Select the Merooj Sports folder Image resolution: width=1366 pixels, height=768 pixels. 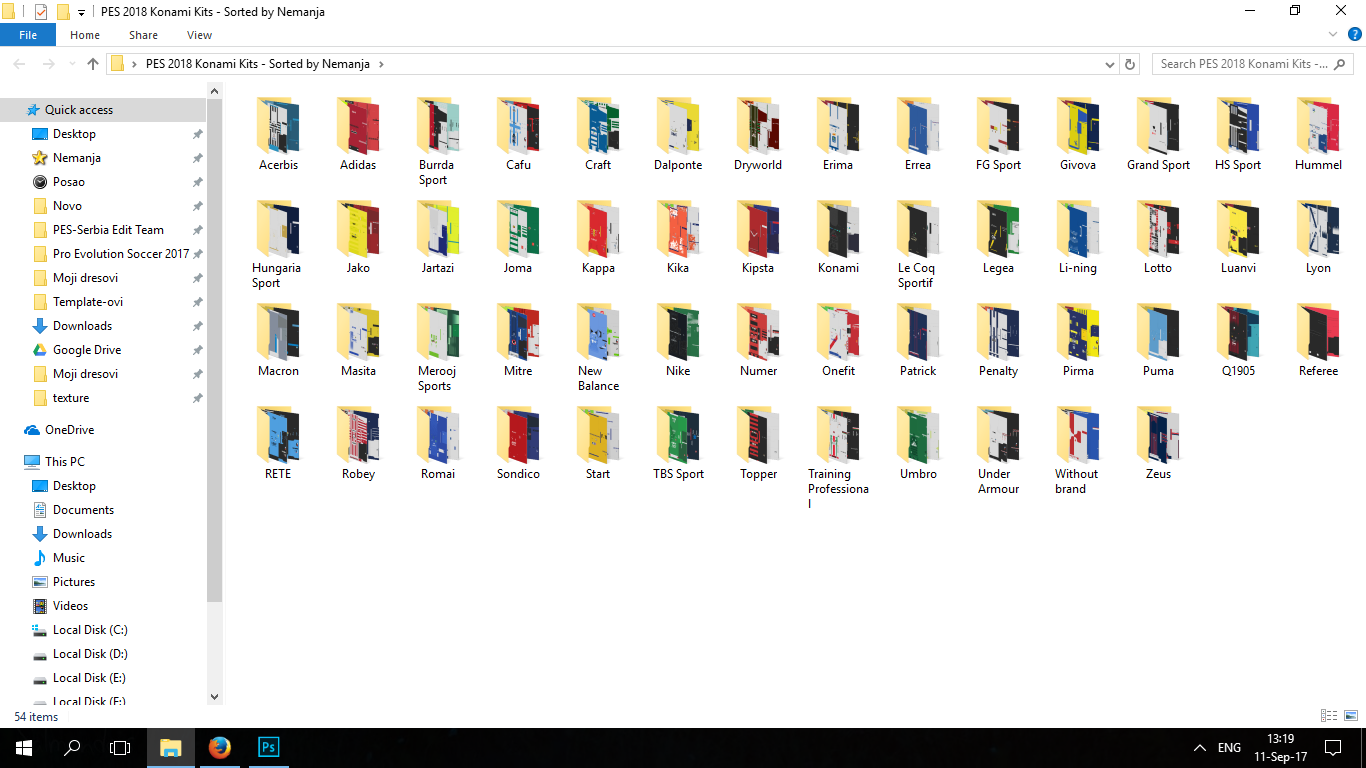(x=438, y=348)
